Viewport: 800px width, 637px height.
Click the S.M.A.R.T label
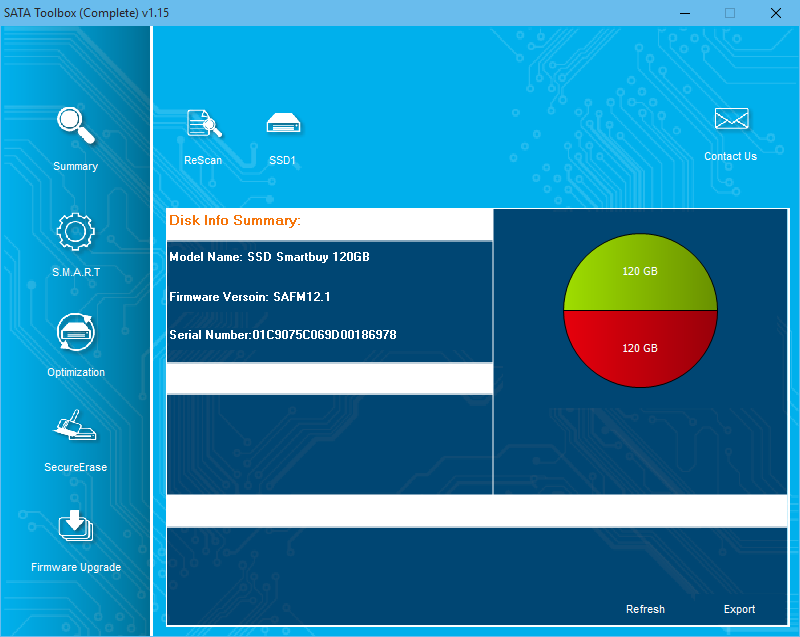coord(76,272)
